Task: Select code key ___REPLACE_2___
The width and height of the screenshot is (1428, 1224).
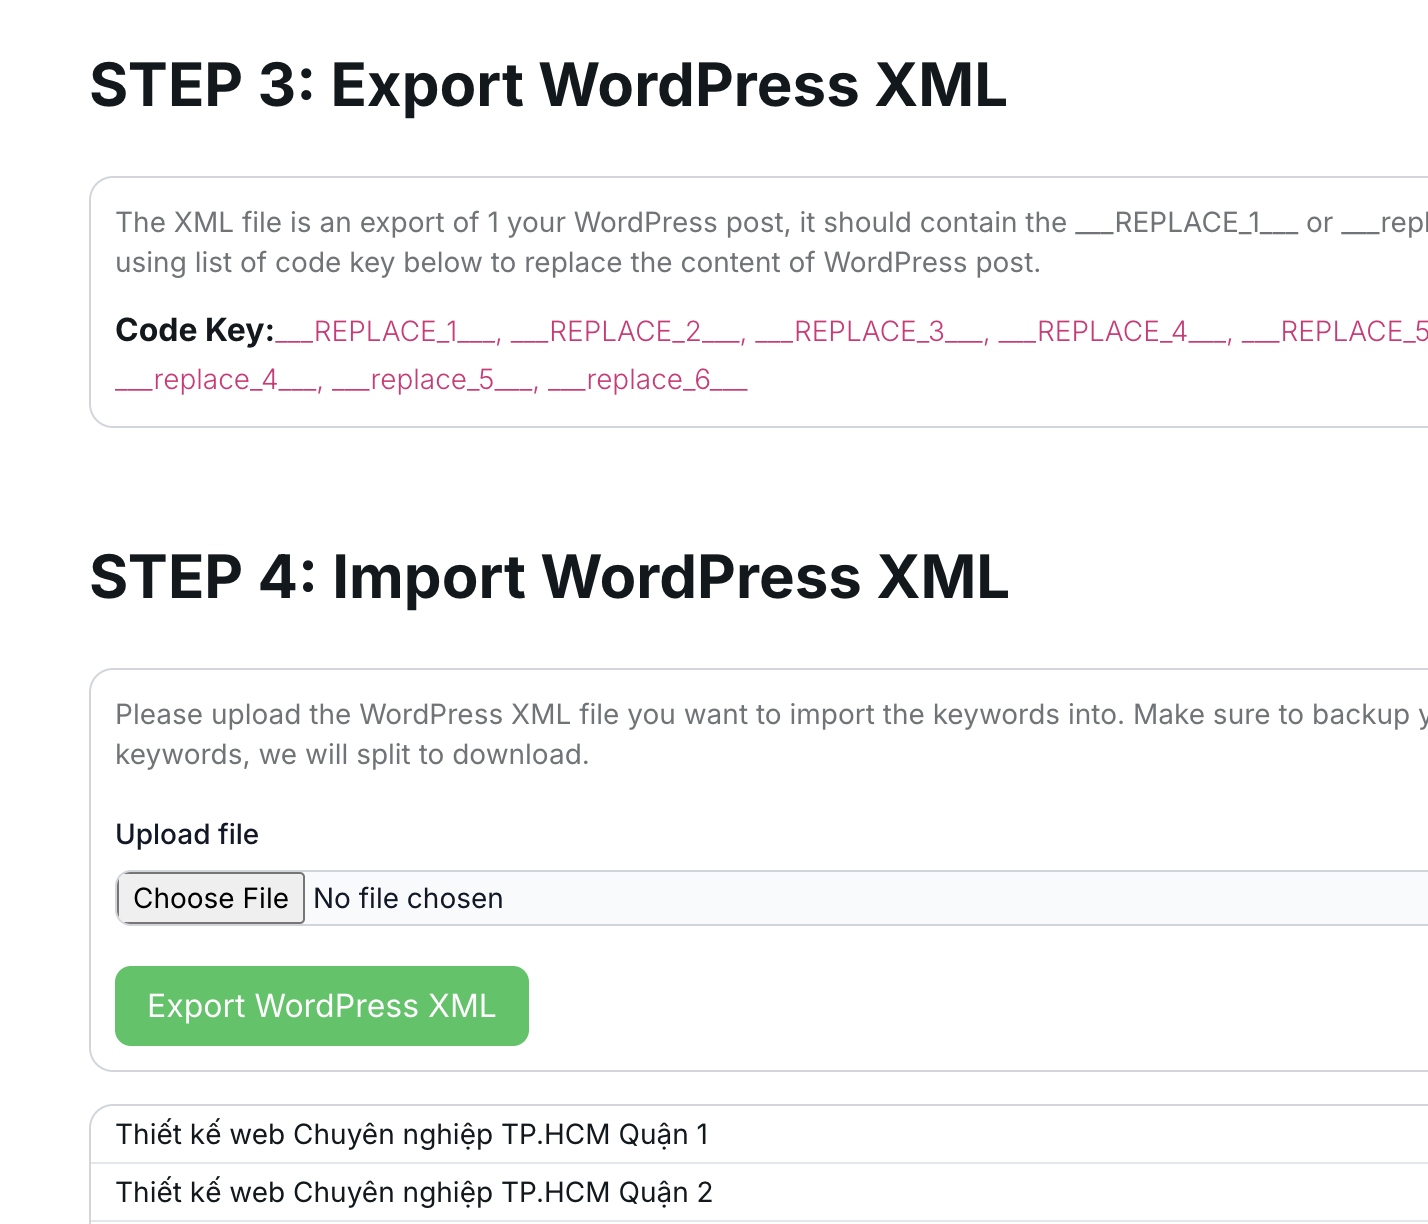Action: [626, 332]
